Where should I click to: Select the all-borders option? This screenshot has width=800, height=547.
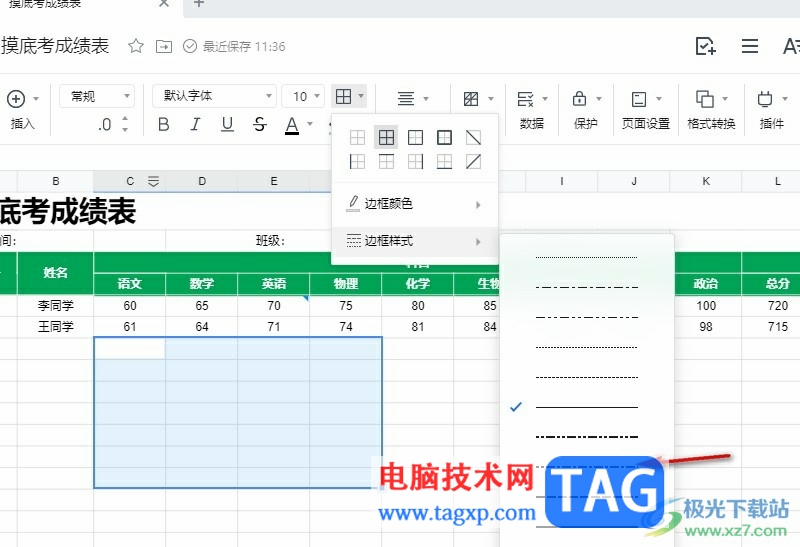click(x=386, y=137)
